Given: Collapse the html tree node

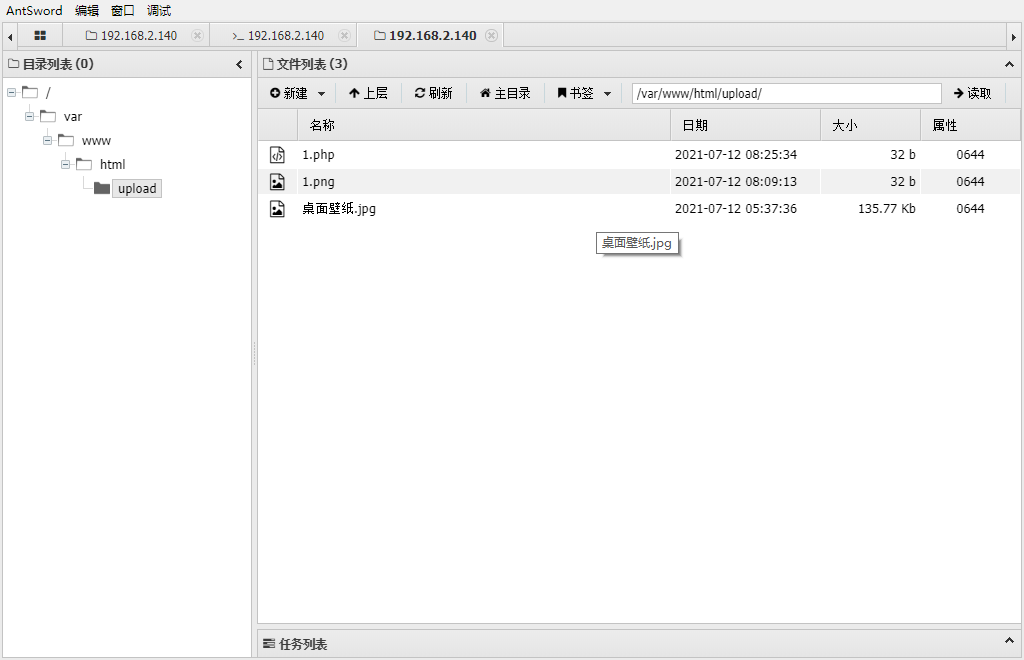Looking at the screenshot, I should [65, 165].
